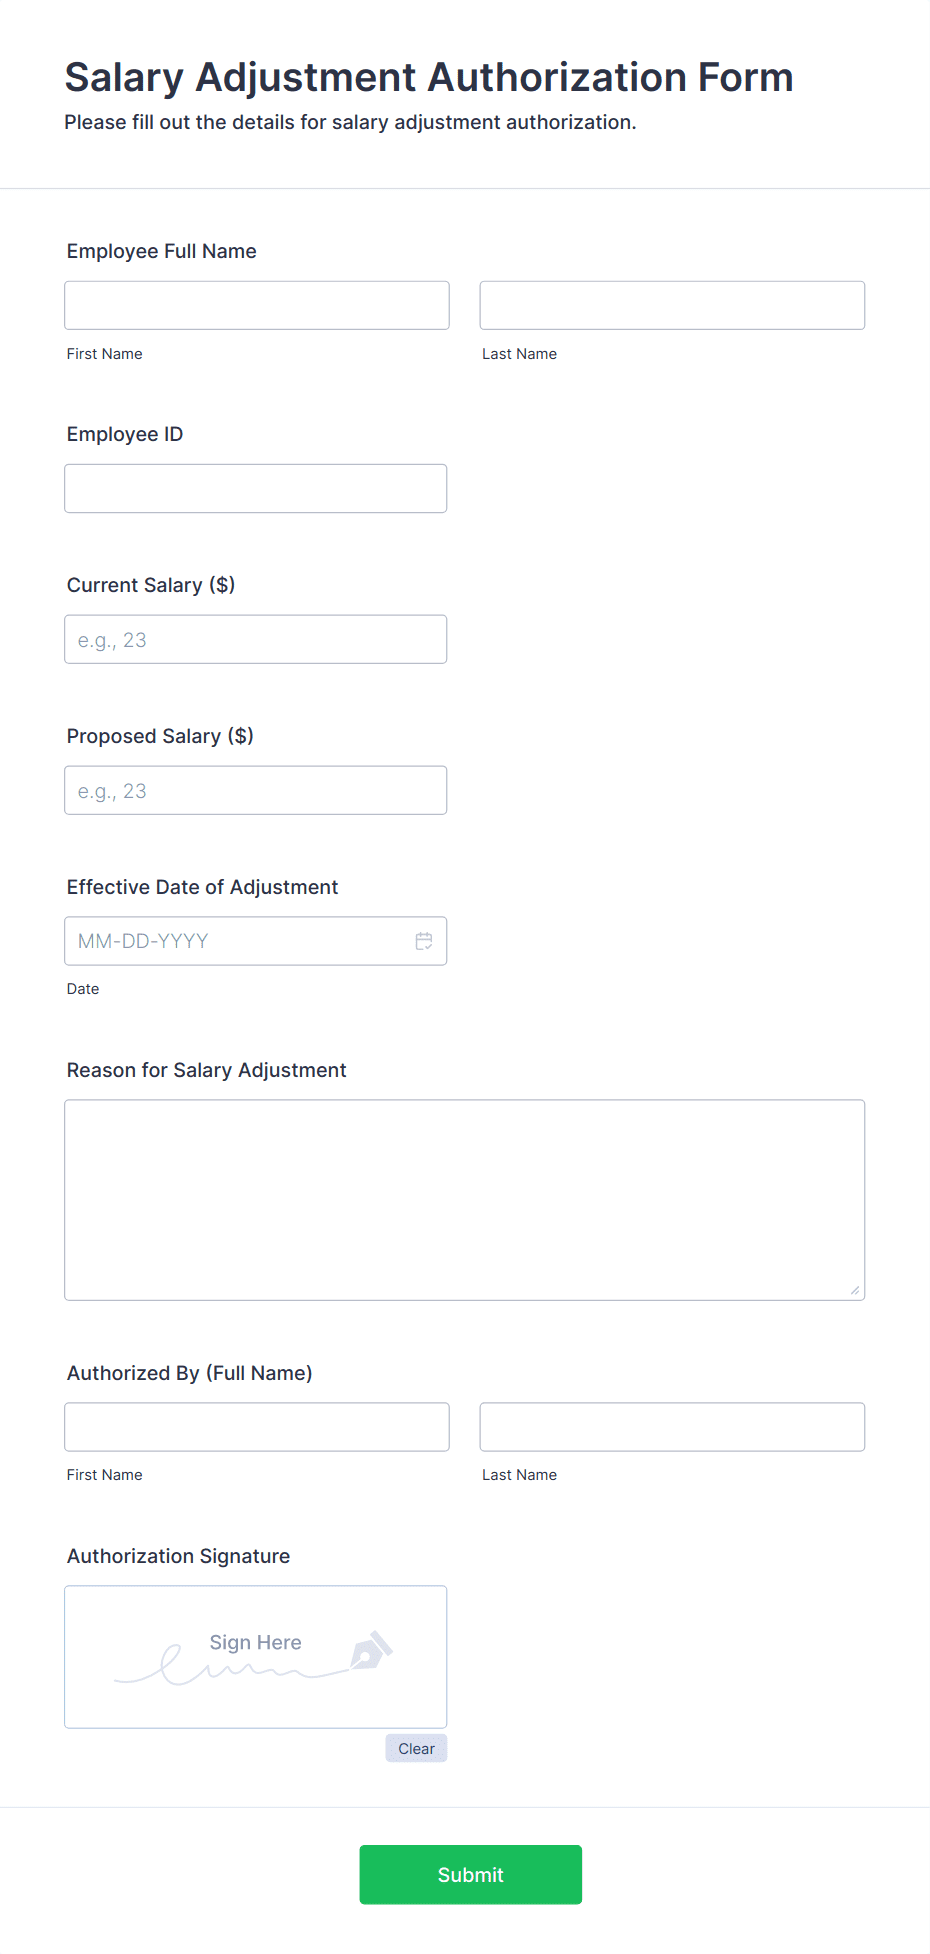
Task: Click the Authorized By Last Name field
Action: pos(671,1426)
